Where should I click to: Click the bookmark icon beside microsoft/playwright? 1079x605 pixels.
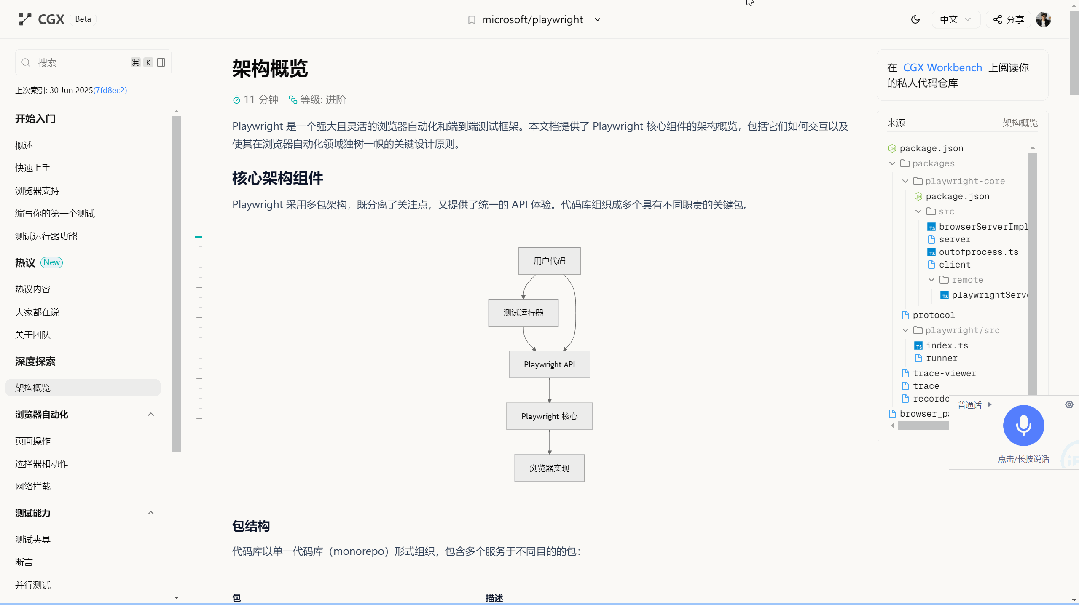[x=471, y=20]
